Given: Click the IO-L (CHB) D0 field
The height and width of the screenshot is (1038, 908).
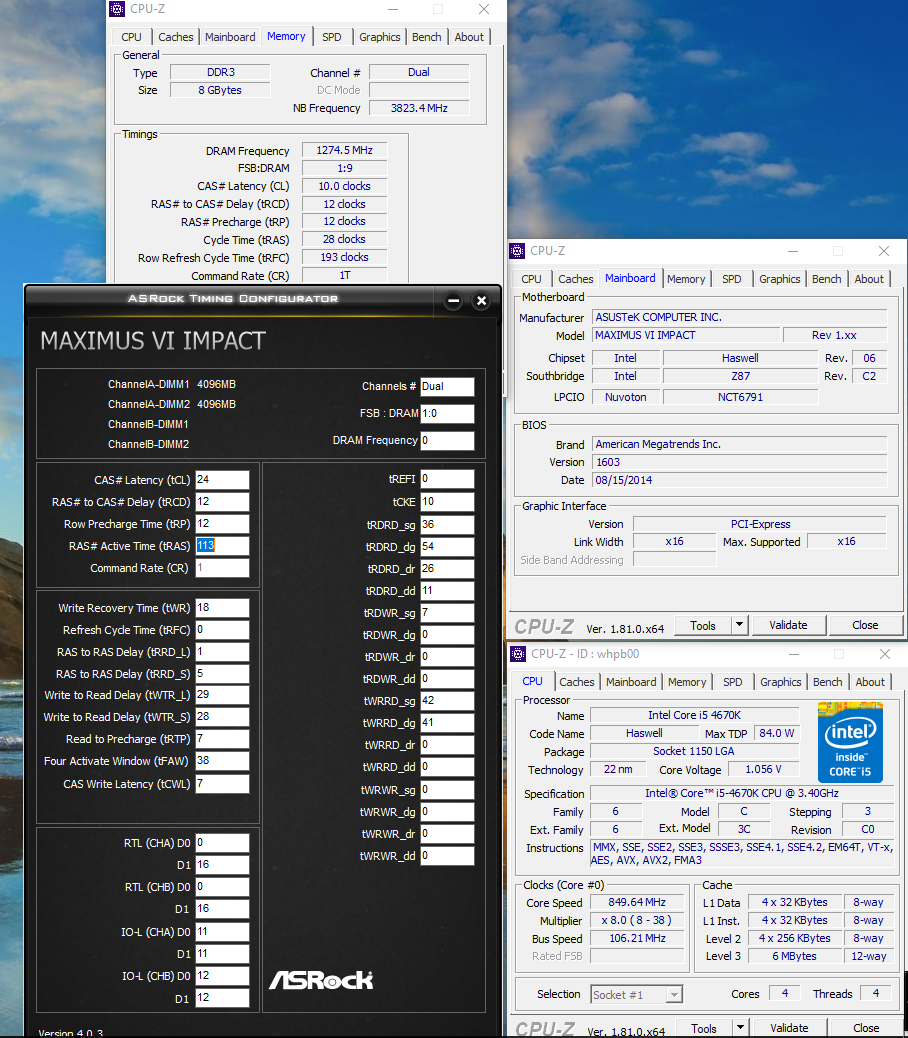Looking at the screenshot, I should pyautogui.click(x=222, y=976).
